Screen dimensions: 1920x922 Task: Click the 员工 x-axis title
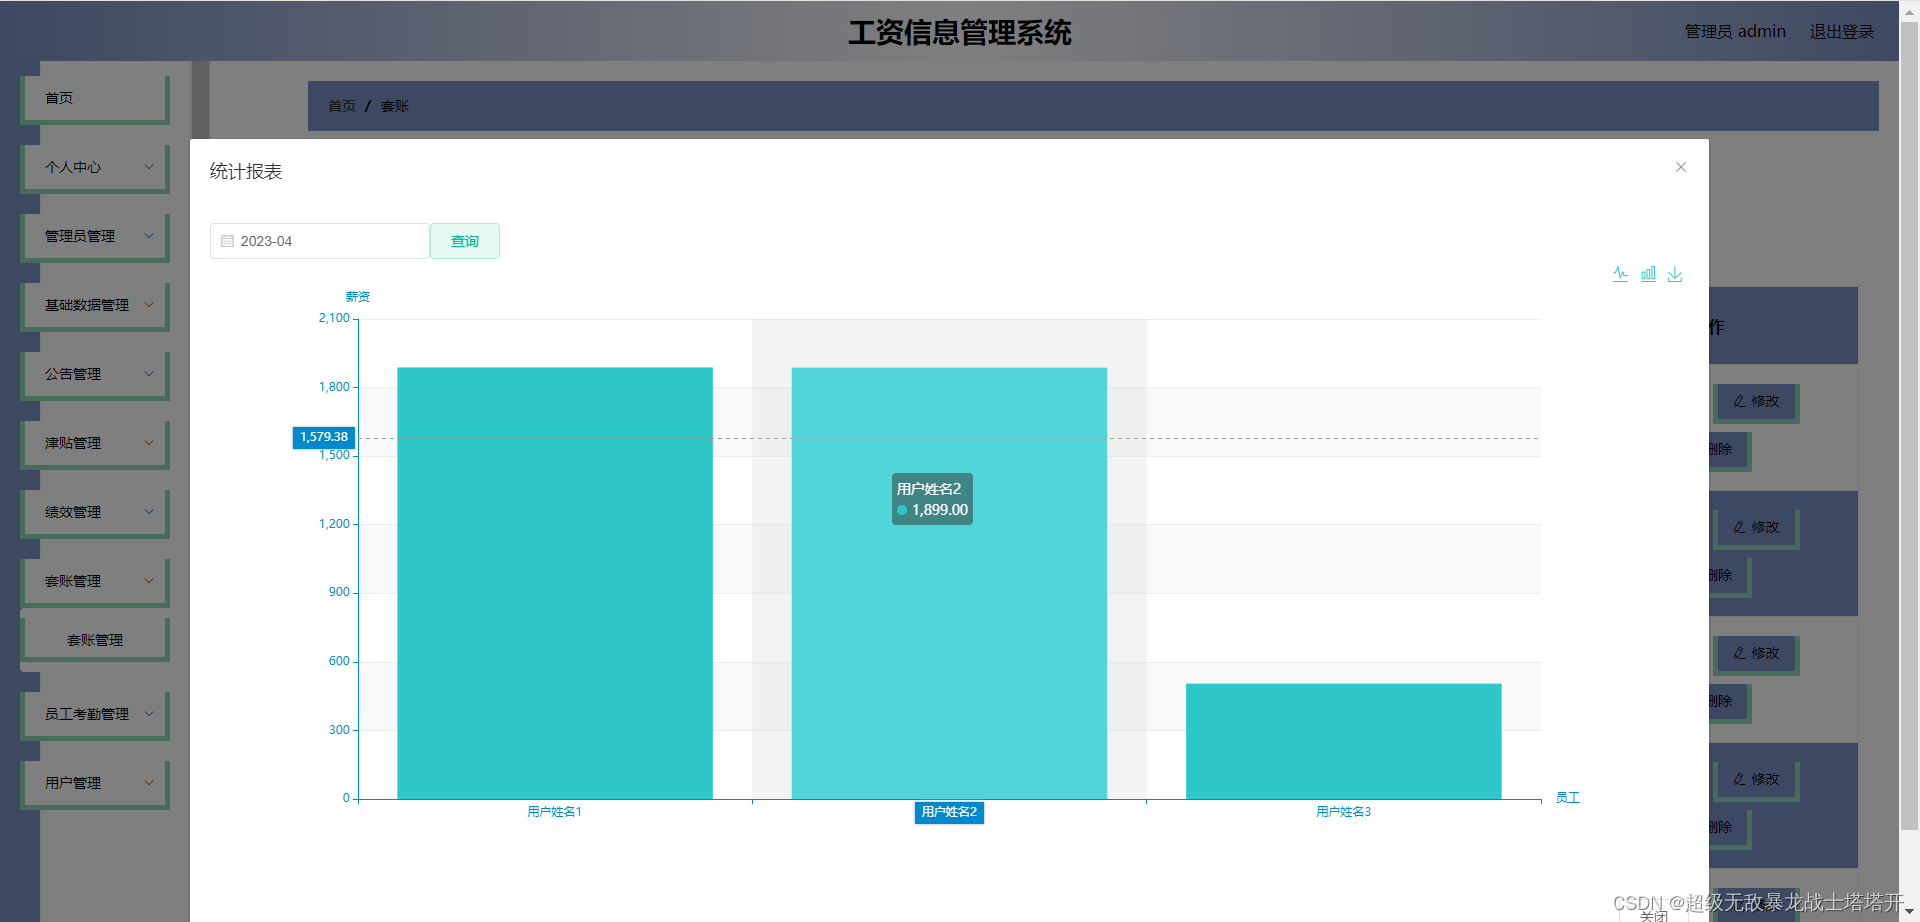(x=1568, y=798)
